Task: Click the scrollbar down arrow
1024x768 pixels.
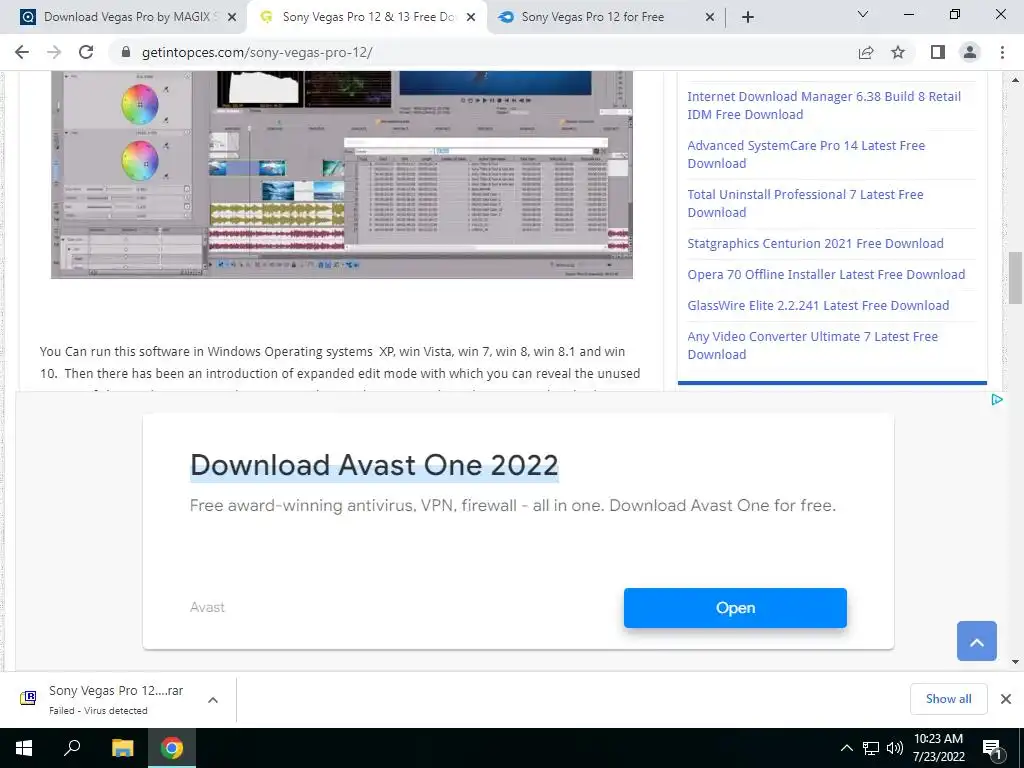Action: [x=1015, y=662]
